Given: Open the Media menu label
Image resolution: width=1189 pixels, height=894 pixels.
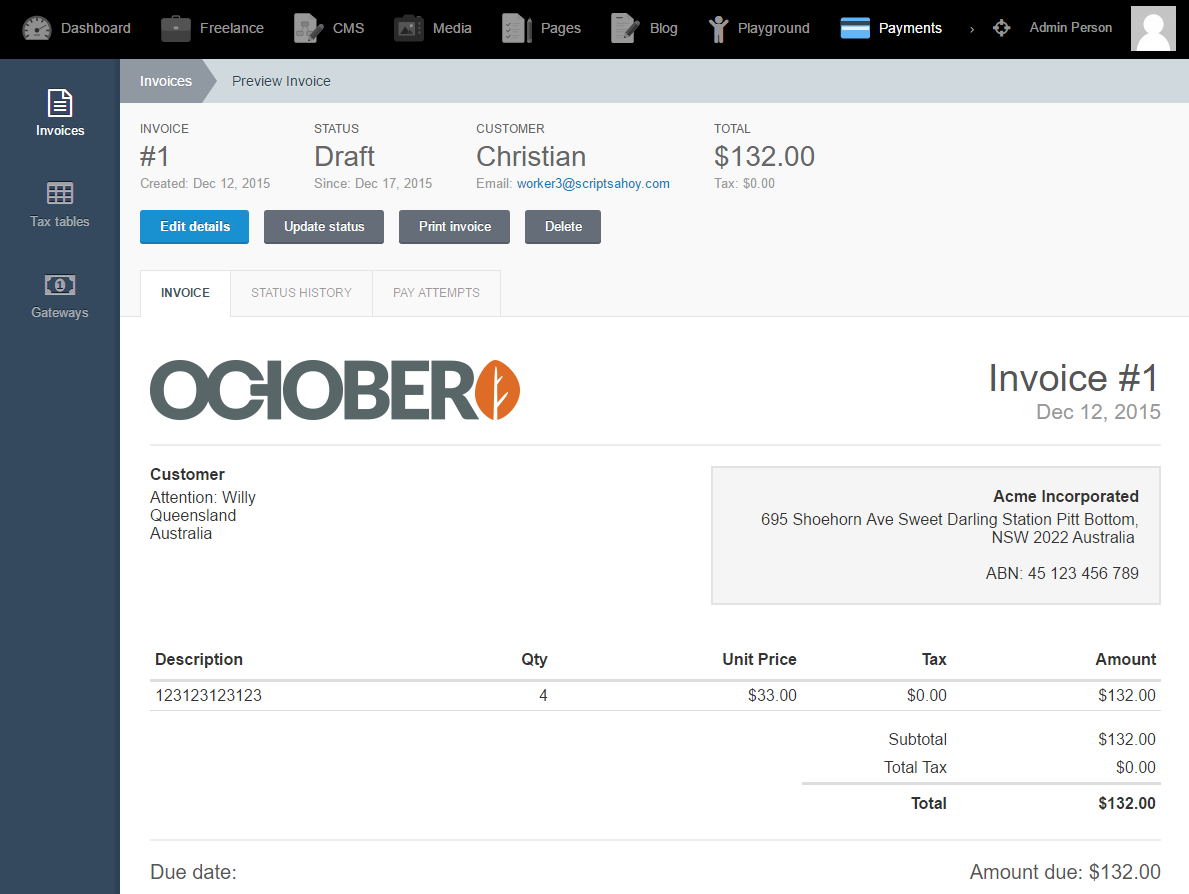Looking at the screenshot, I should coord(452,28).
